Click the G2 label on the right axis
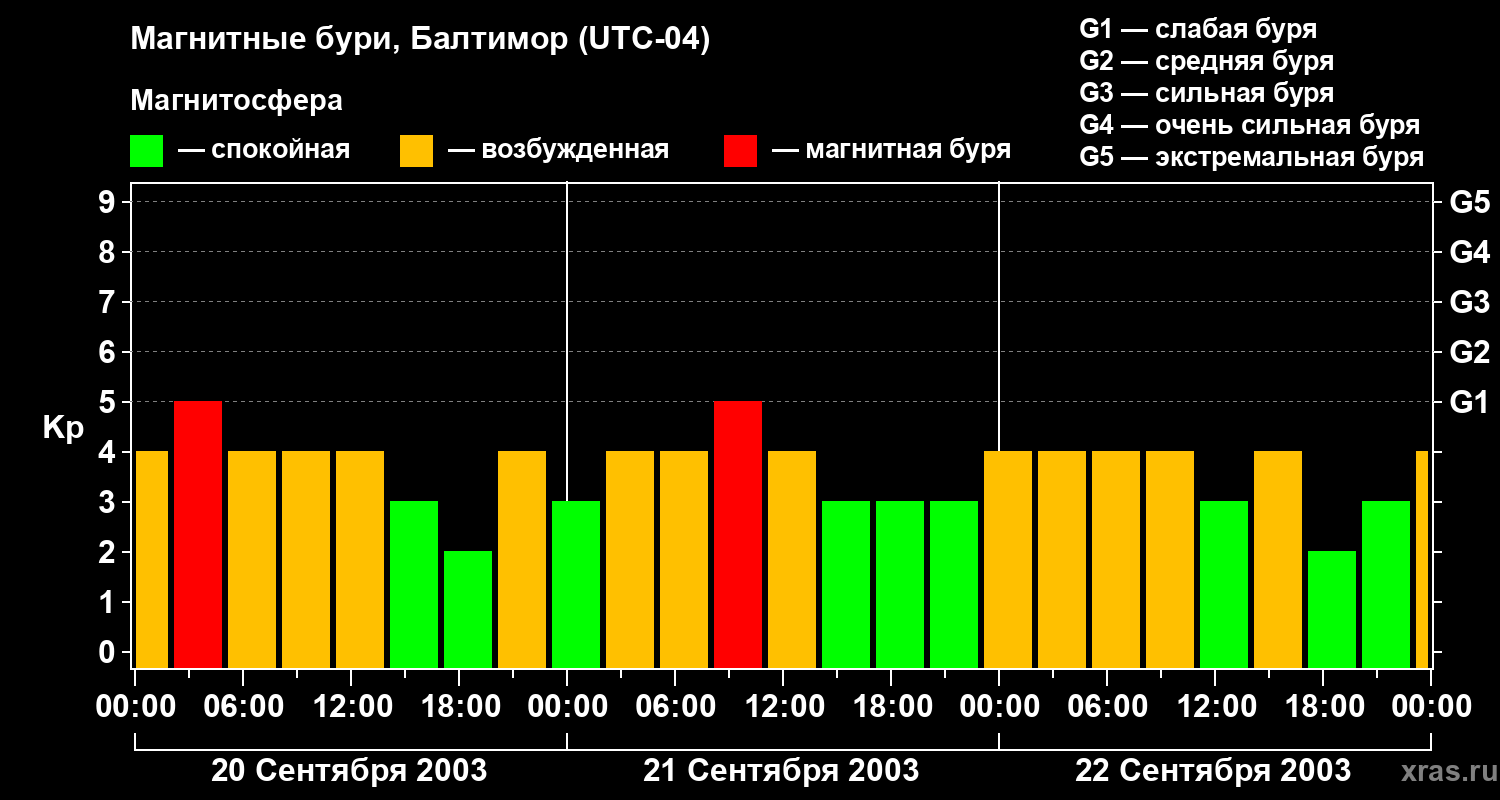The width and height of the screenshot is (1500, 800). coord(1470,352)
